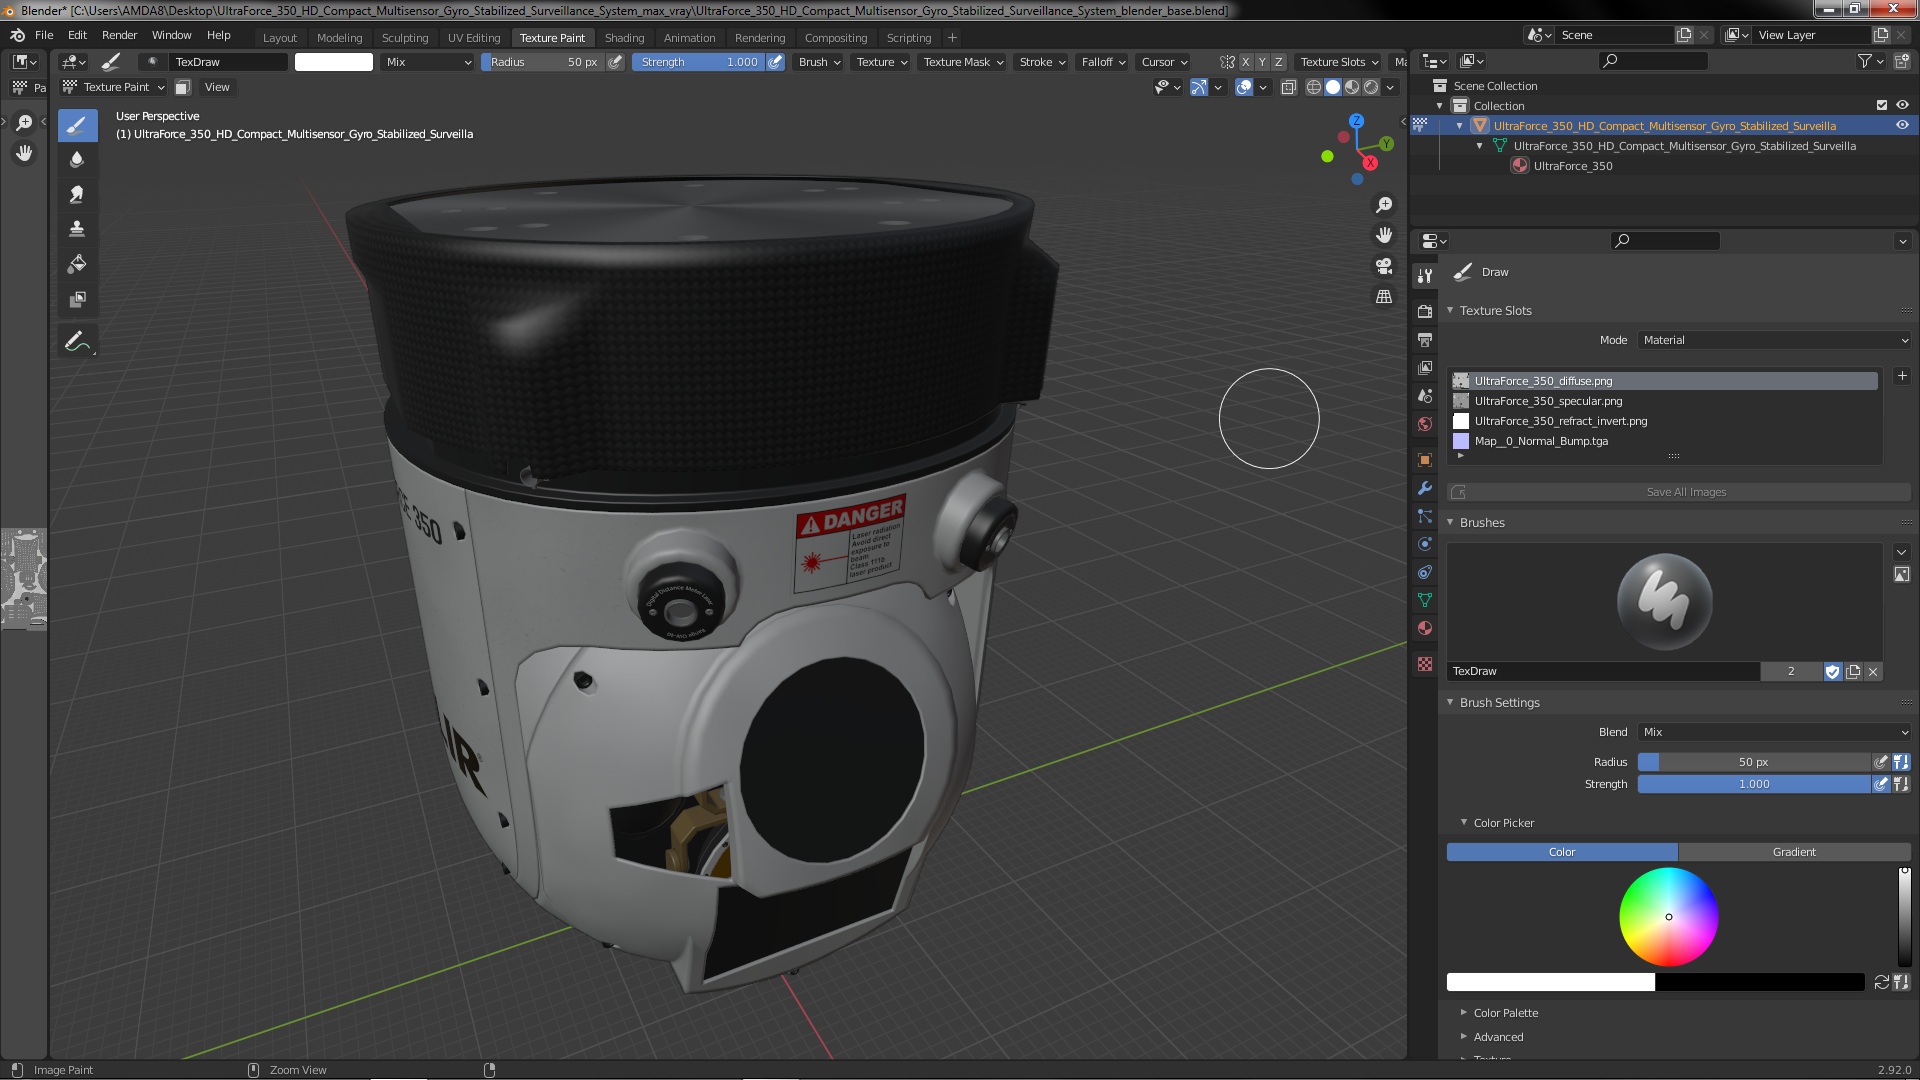1920x1080 pixels.
Task: Toggle the brush fake user shield
Action: click(x=1832, y=672)
